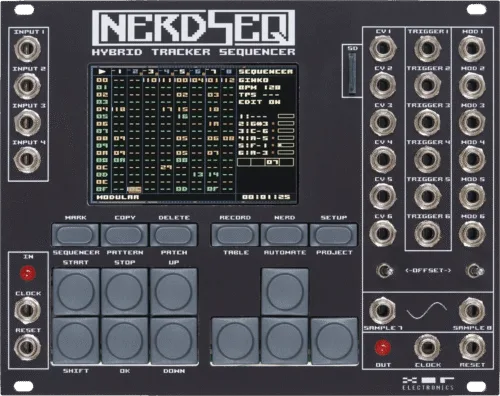The width and height of the screenshot is (500, 396).
Task: Push the COPY / PATTERN button
Action: point(124,235)
